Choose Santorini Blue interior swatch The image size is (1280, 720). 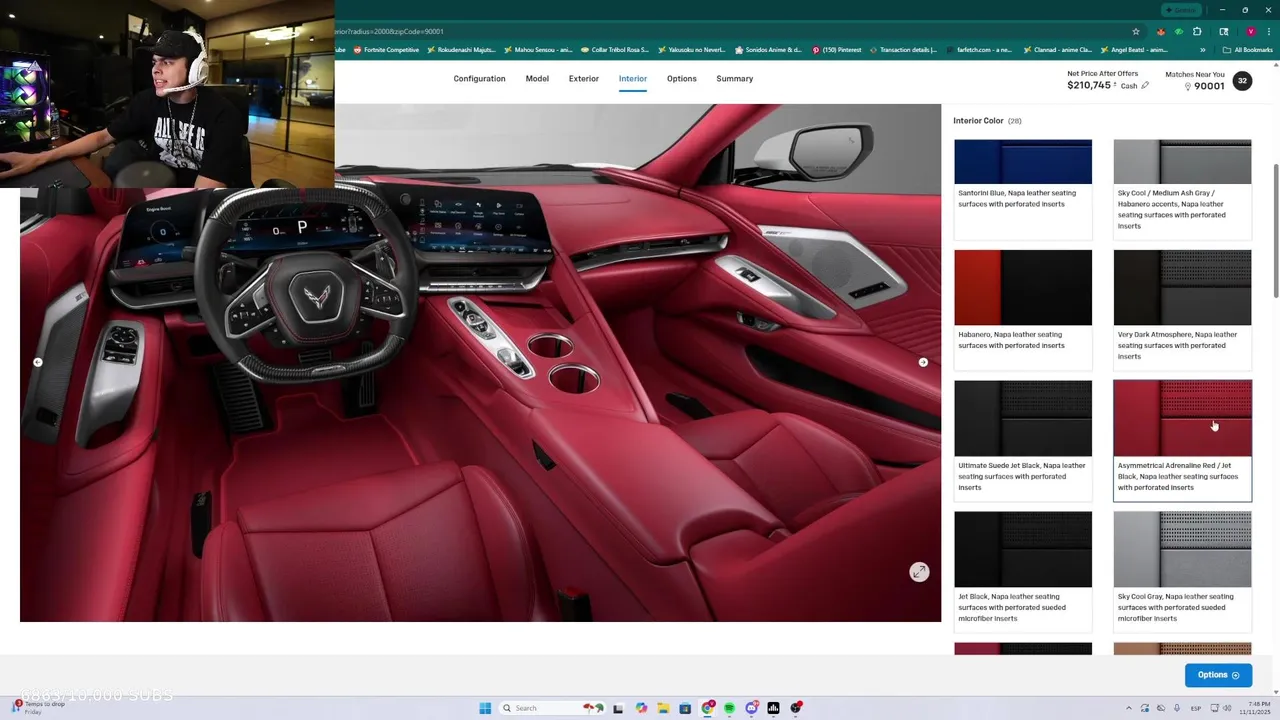coord(1023,190)
